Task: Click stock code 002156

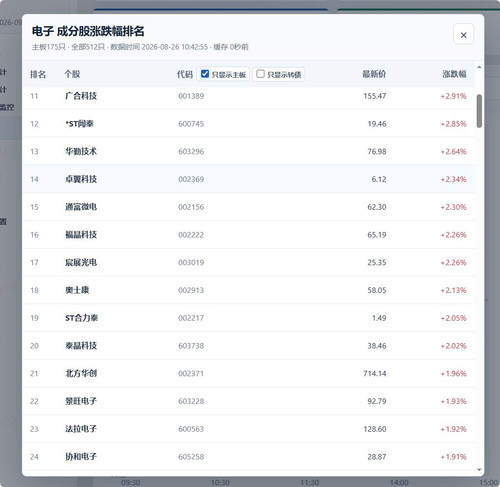Action: [191, 207]
